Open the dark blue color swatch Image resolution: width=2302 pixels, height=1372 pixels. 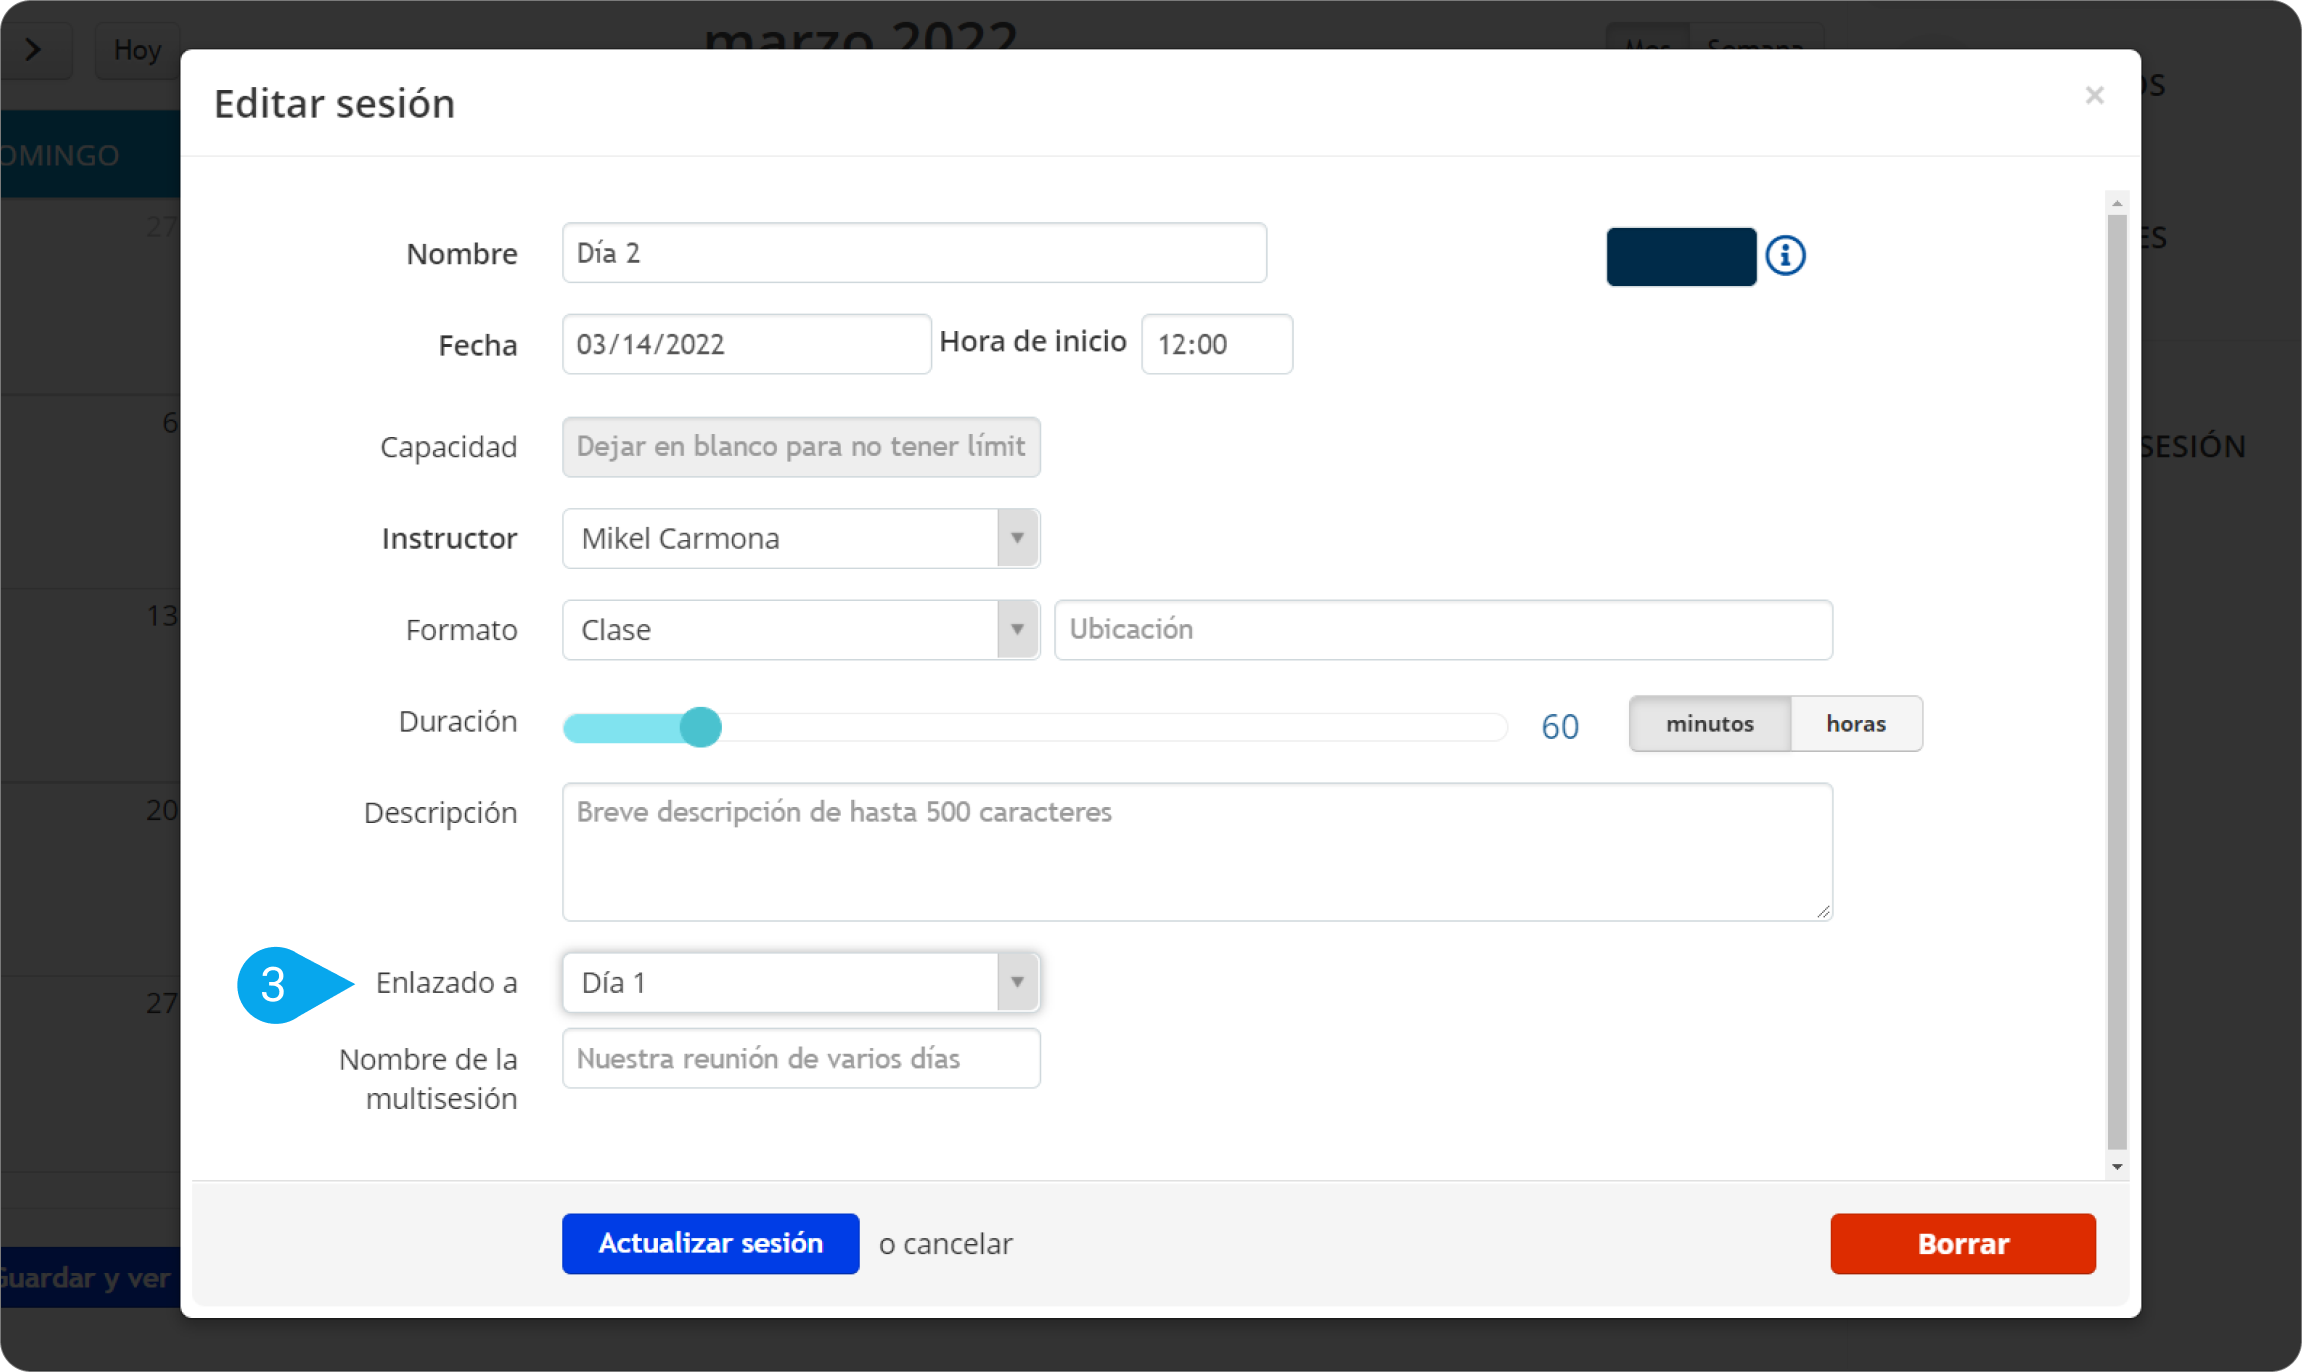point(1681,257)
